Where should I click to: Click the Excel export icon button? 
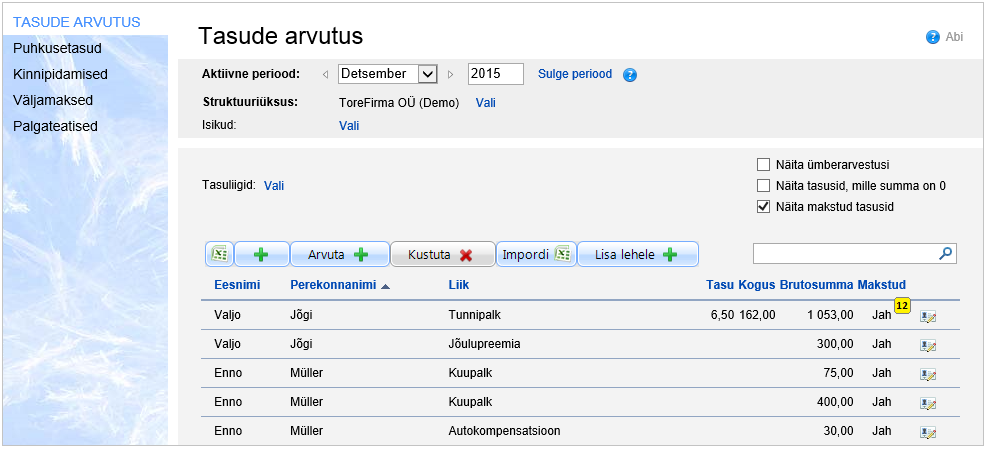click(x=220, y=255)
